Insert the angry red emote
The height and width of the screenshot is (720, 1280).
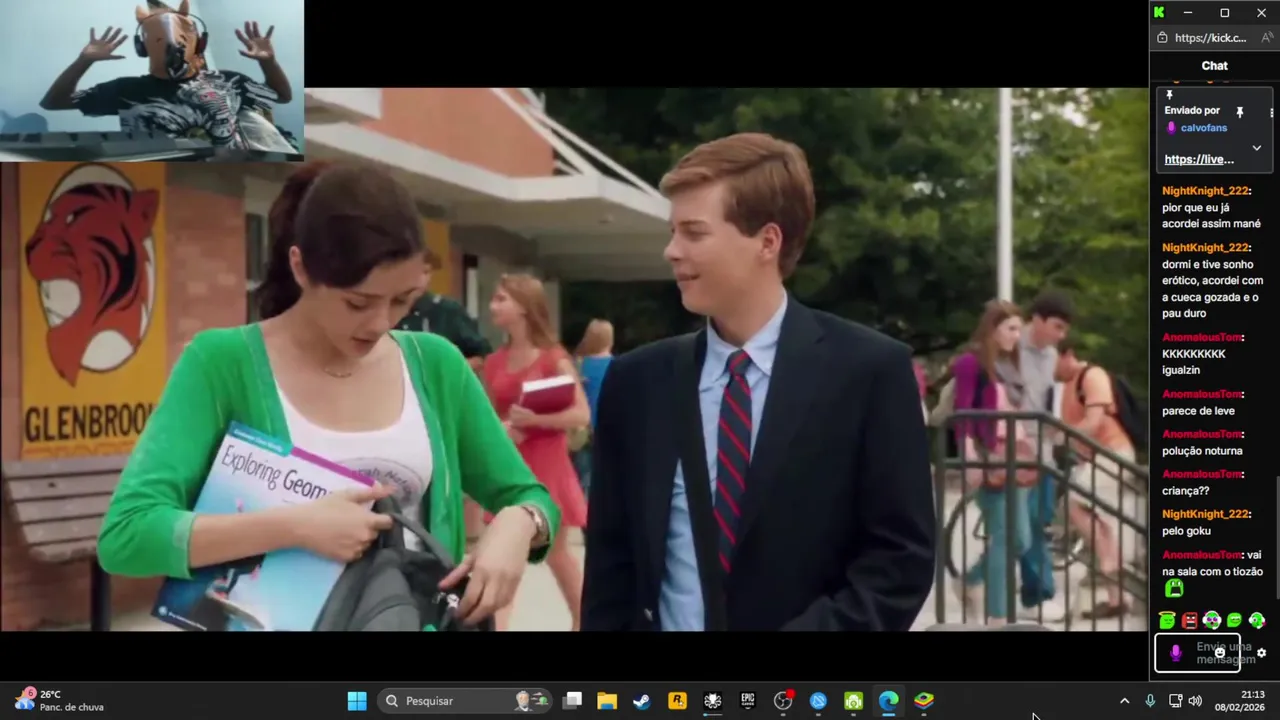coord(1189,621)
